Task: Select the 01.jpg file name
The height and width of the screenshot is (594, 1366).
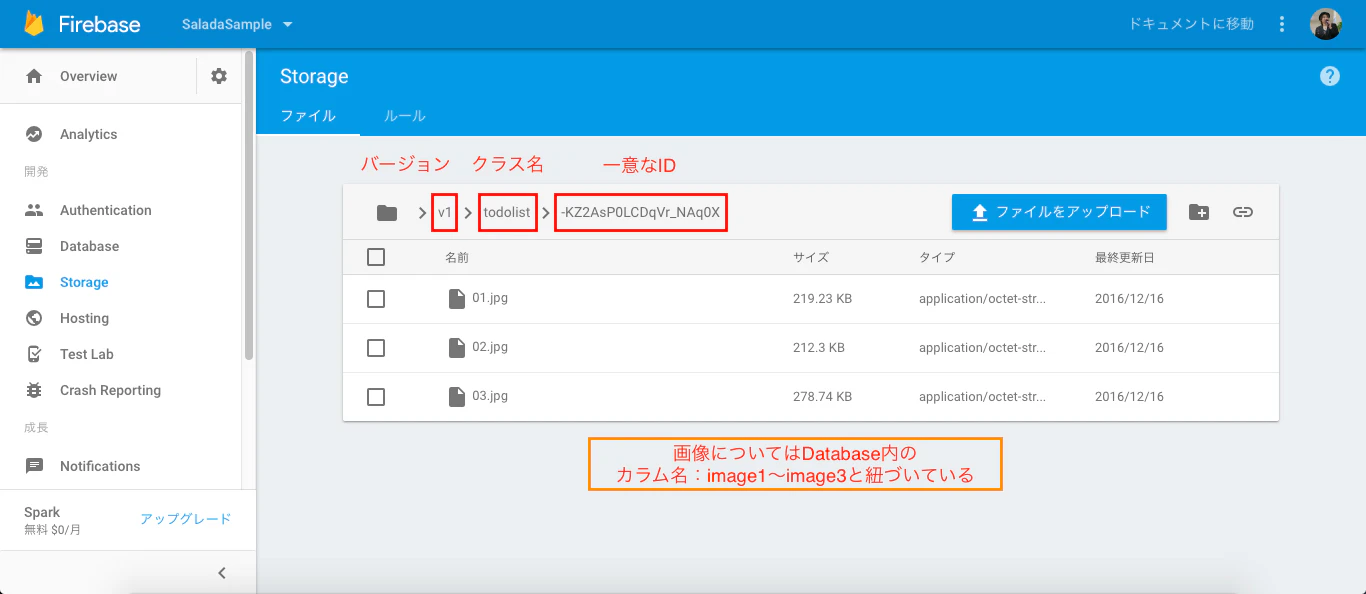Action: [490, 298]
